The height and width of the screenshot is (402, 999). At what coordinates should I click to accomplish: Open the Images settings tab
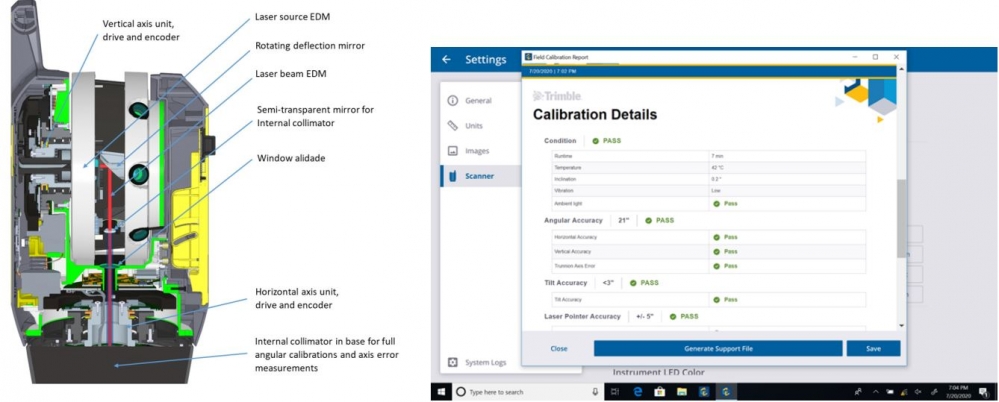(x=480, y=151)
